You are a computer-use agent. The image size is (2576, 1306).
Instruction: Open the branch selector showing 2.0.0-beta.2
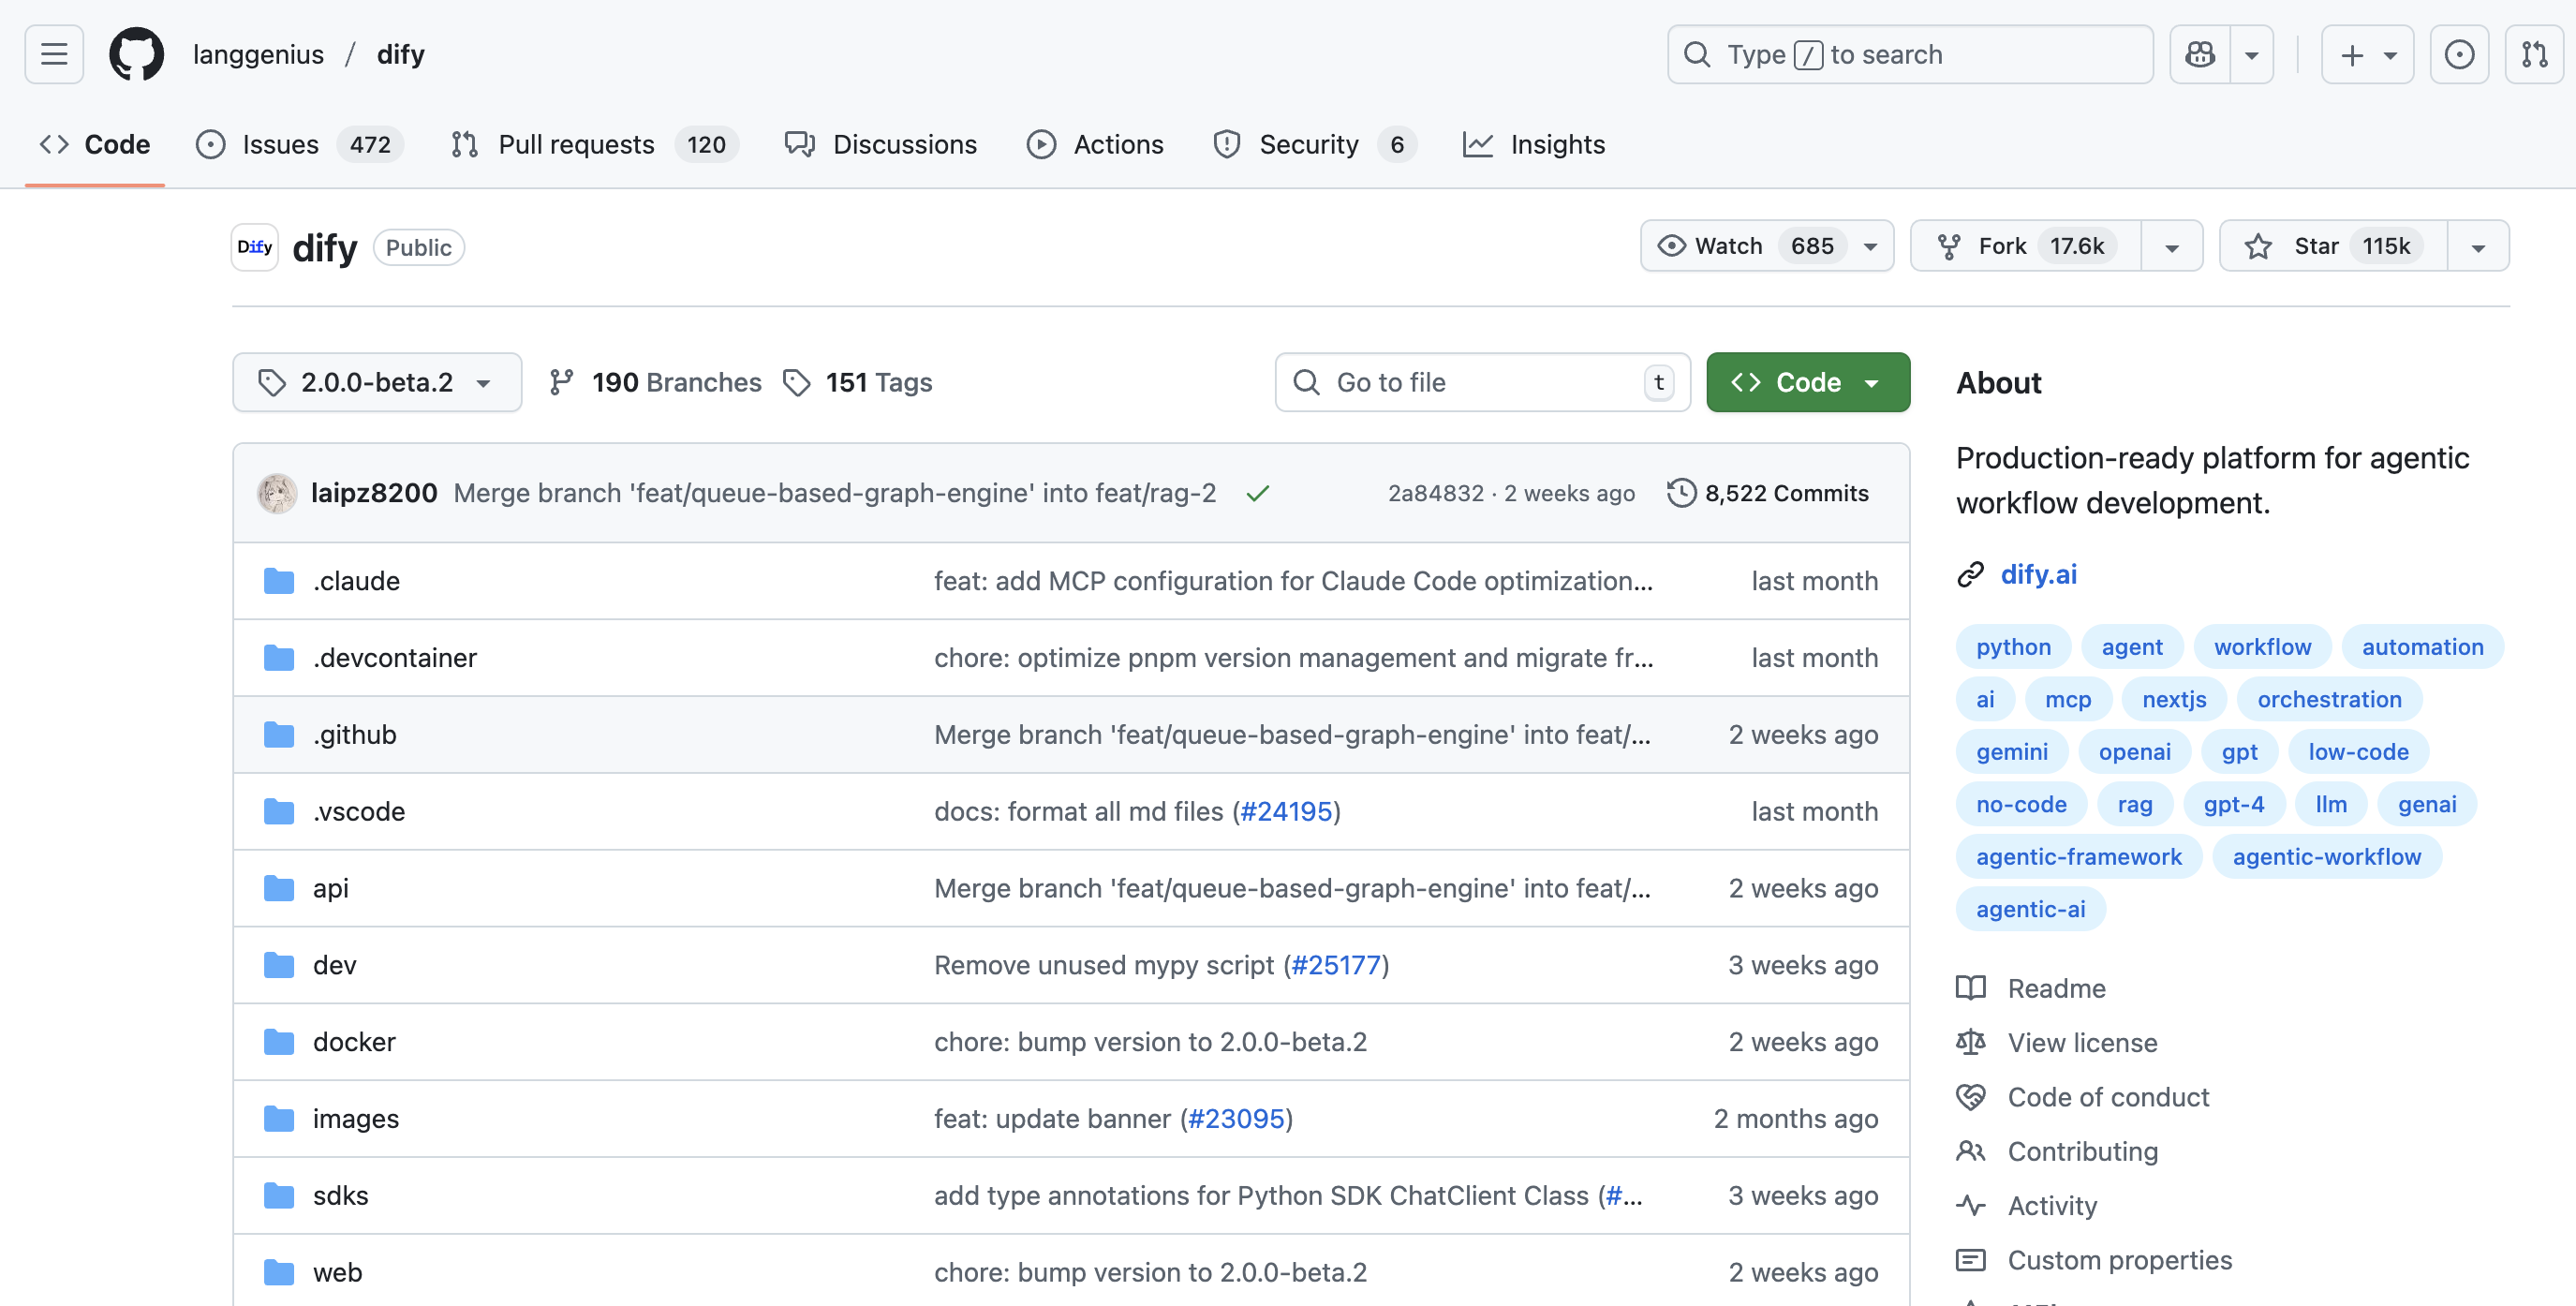click(x=377, y=382)
